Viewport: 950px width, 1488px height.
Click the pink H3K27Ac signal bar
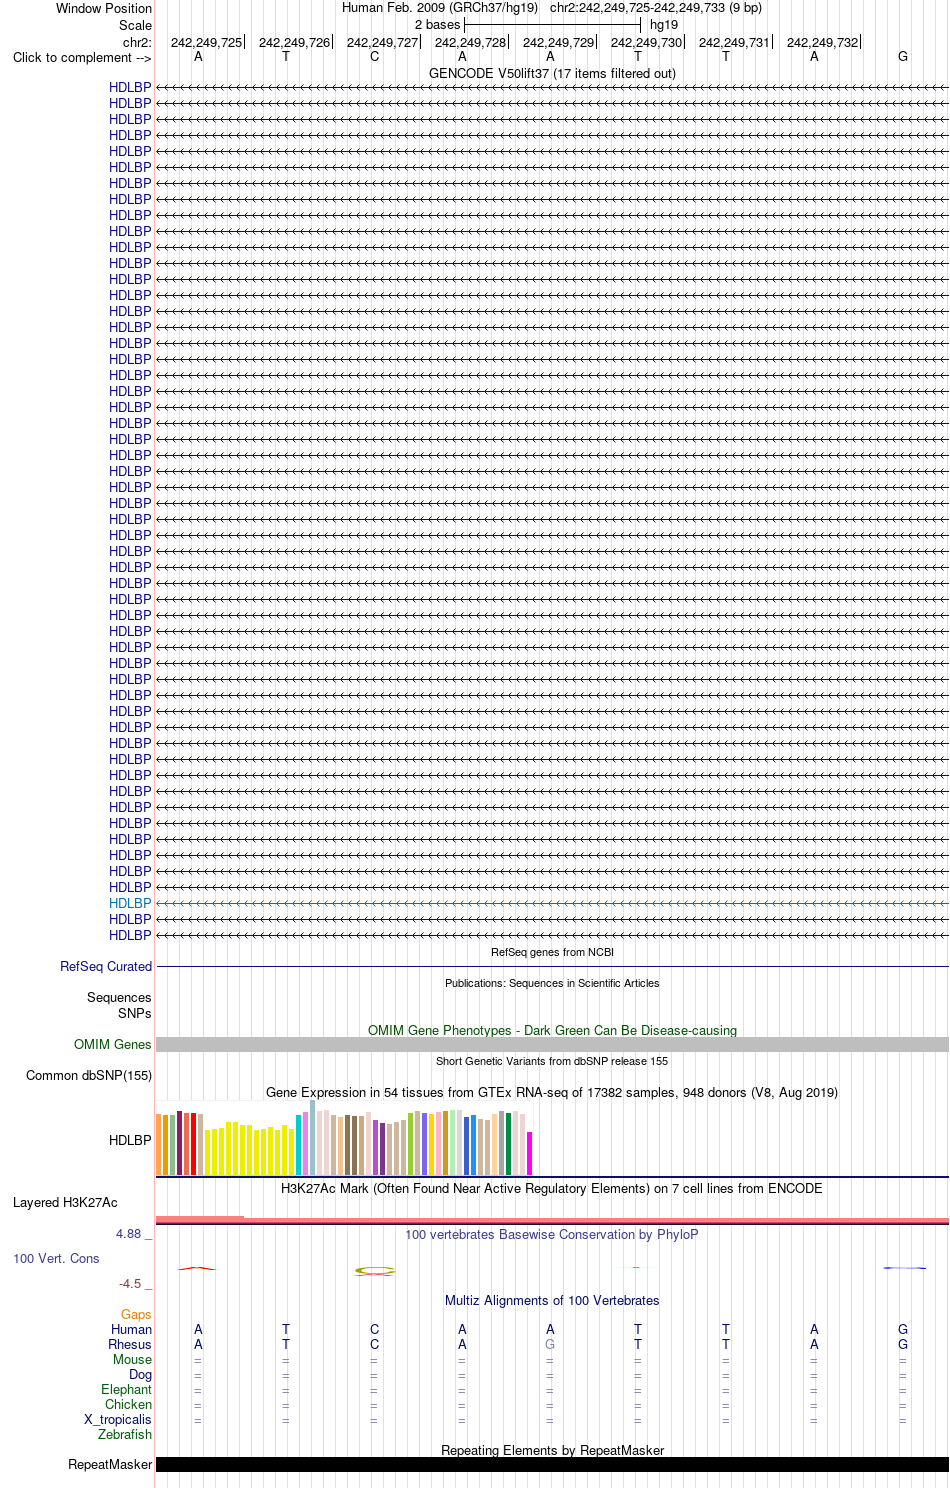552,1220
